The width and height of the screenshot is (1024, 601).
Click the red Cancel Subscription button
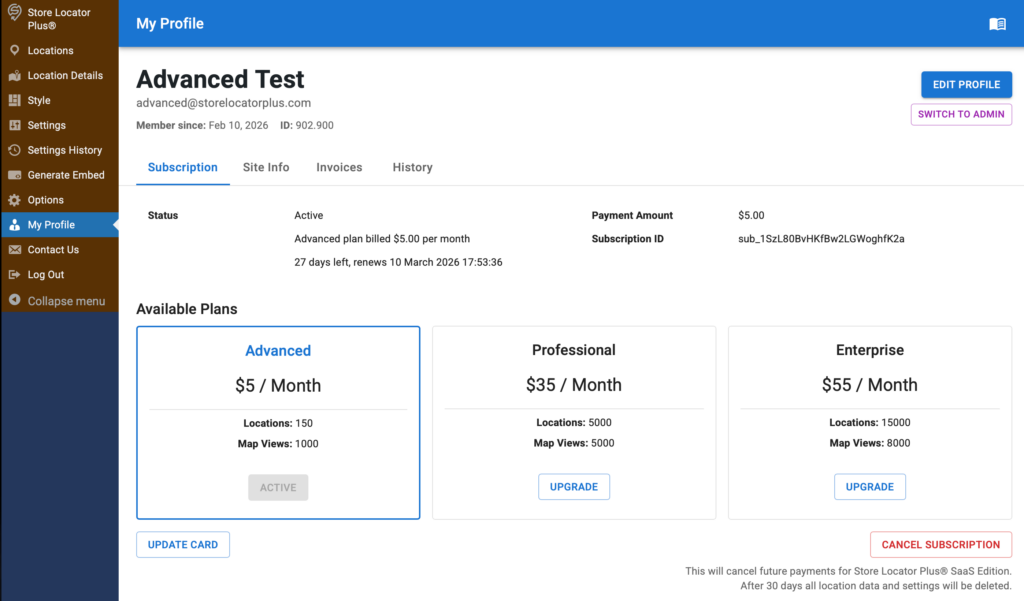(940, 545)
